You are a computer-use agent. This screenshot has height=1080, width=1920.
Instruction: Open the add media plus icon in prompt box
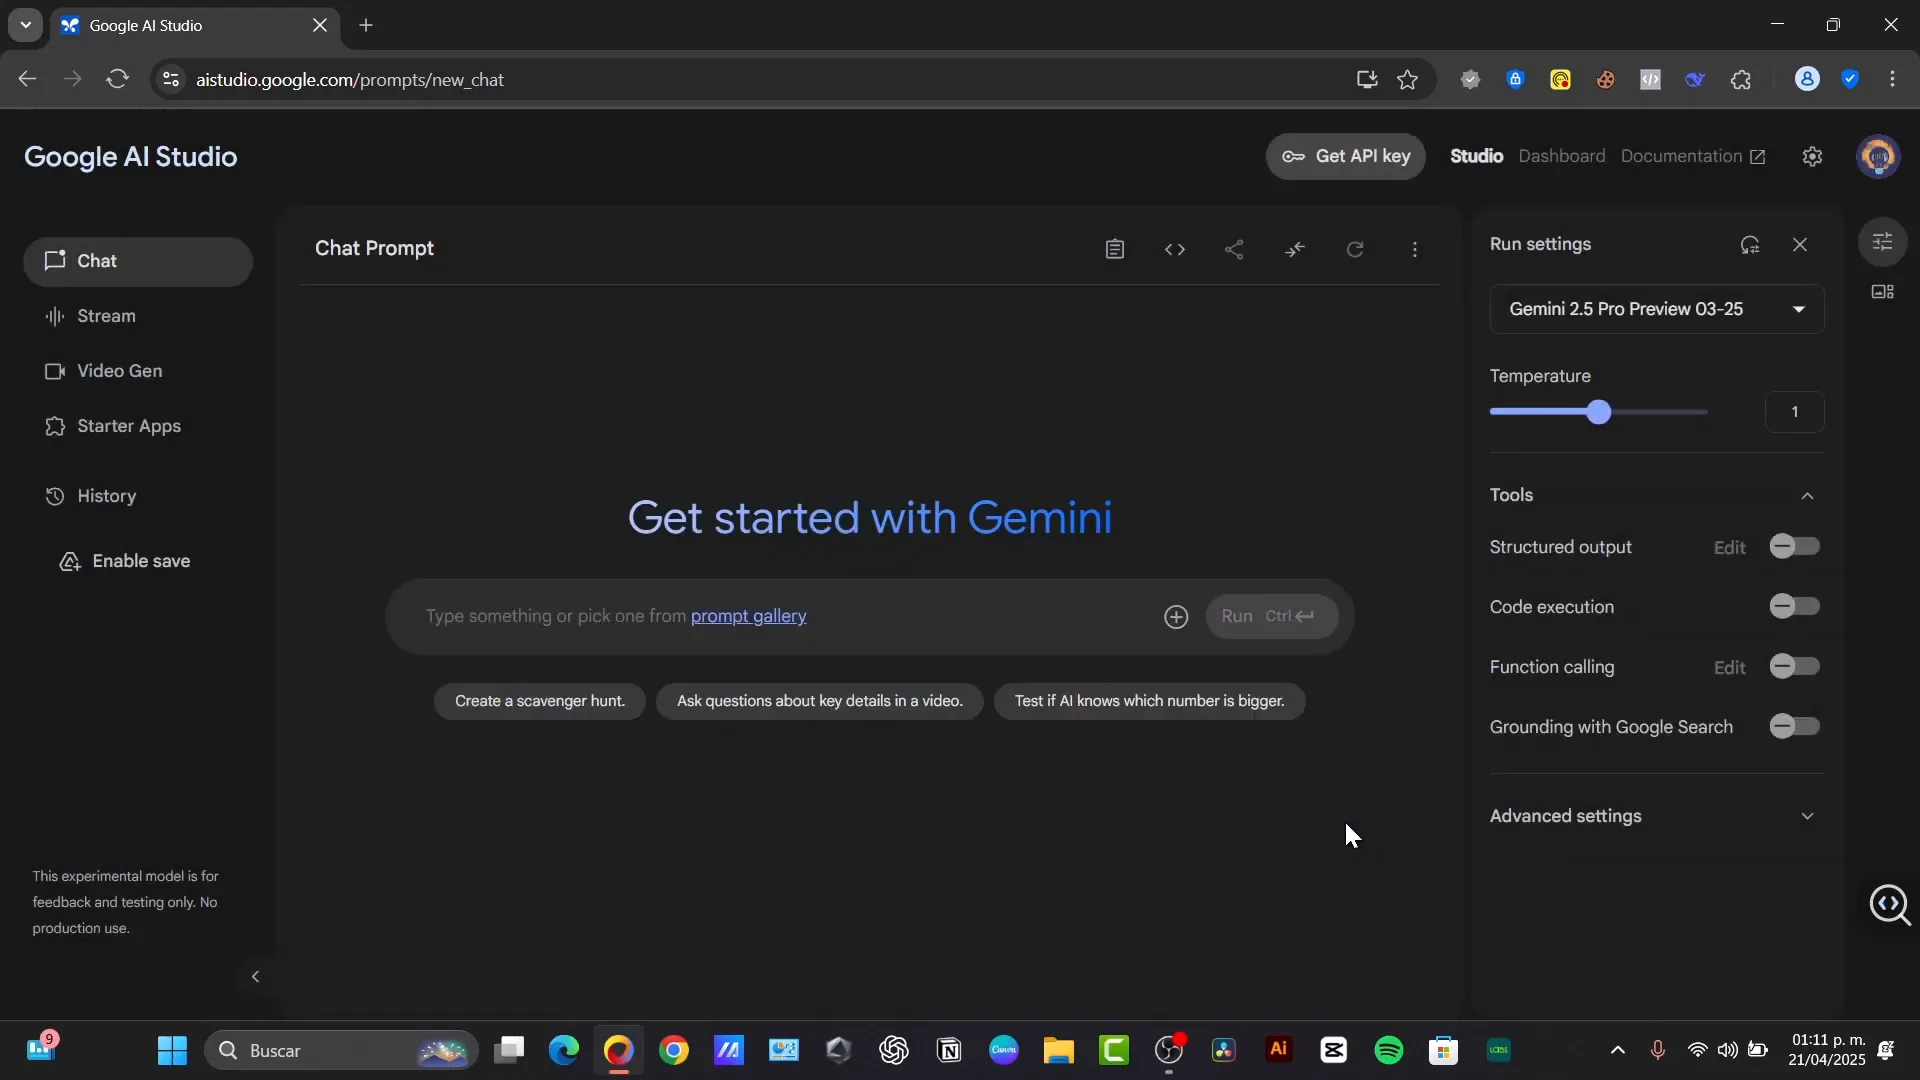coord(1175,617)
